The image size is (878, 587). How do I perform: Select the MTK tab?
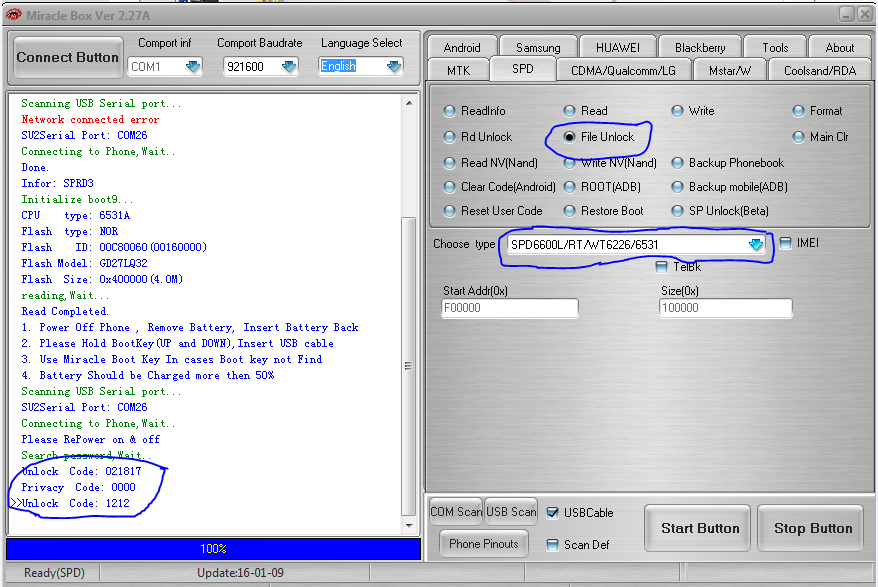coord(459,71)
